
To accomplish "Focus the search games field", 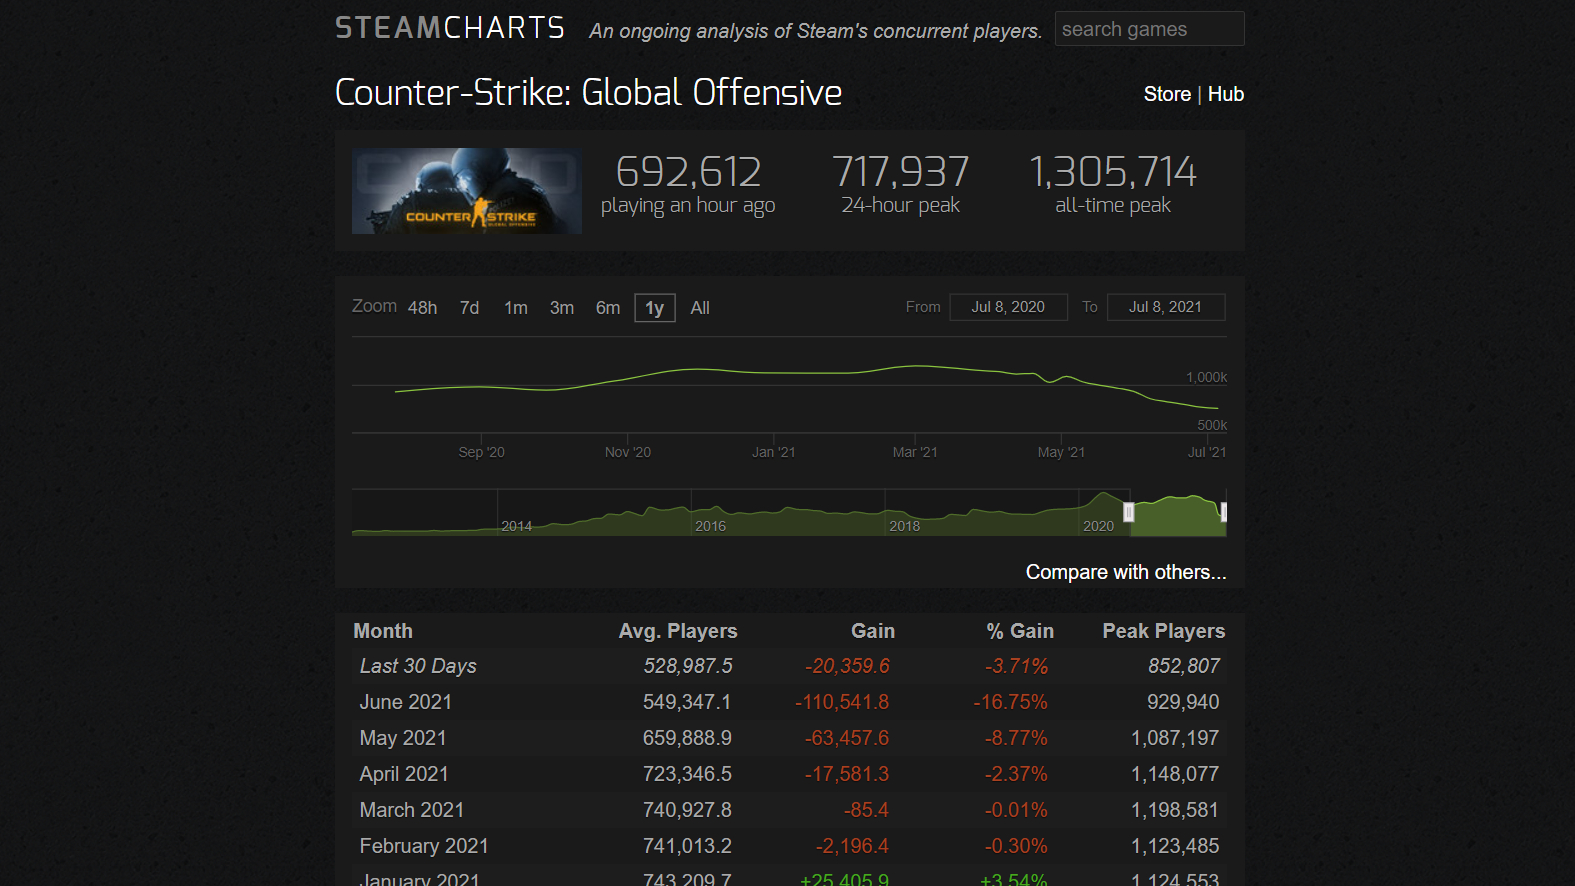I will pyautogui.click(x=1149, y=29).
